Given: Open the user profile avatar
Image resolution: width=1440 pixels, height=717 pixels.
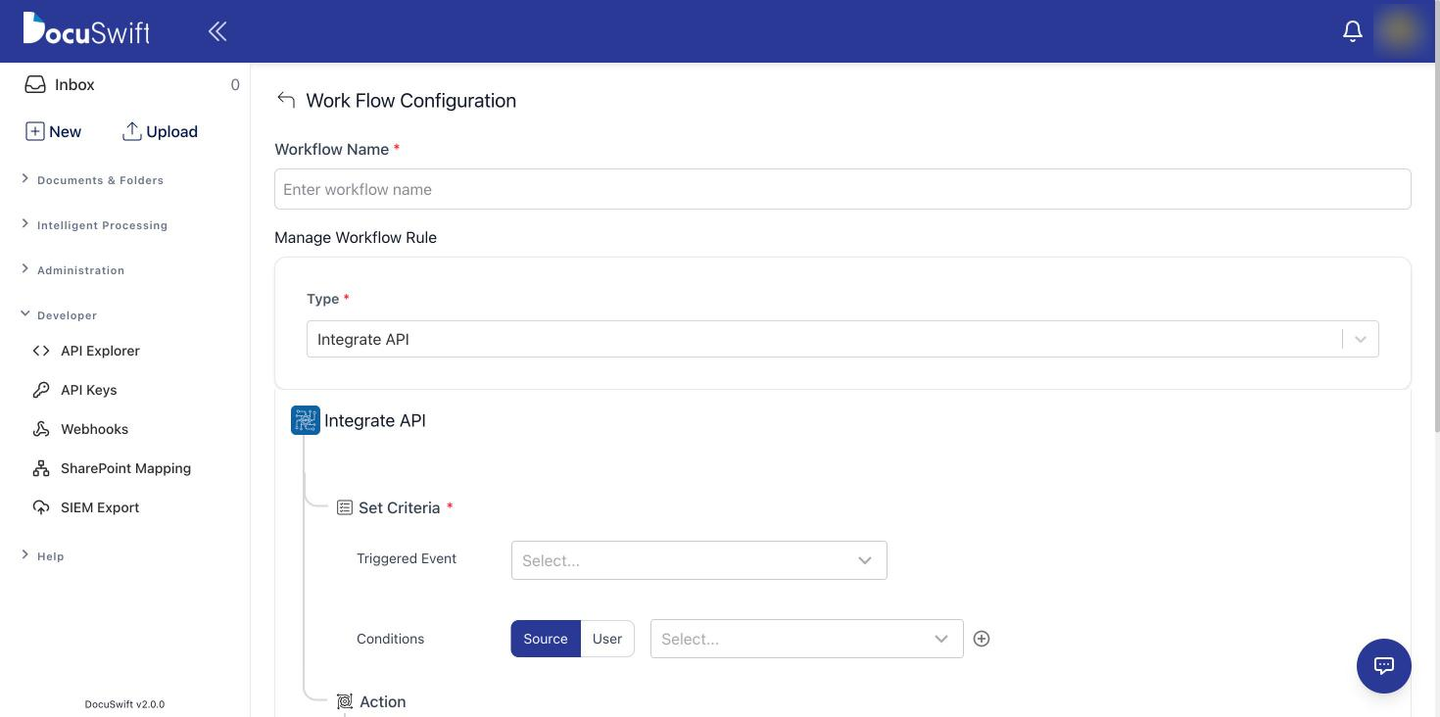Looking at the screenshot, I should [1399, 30].
